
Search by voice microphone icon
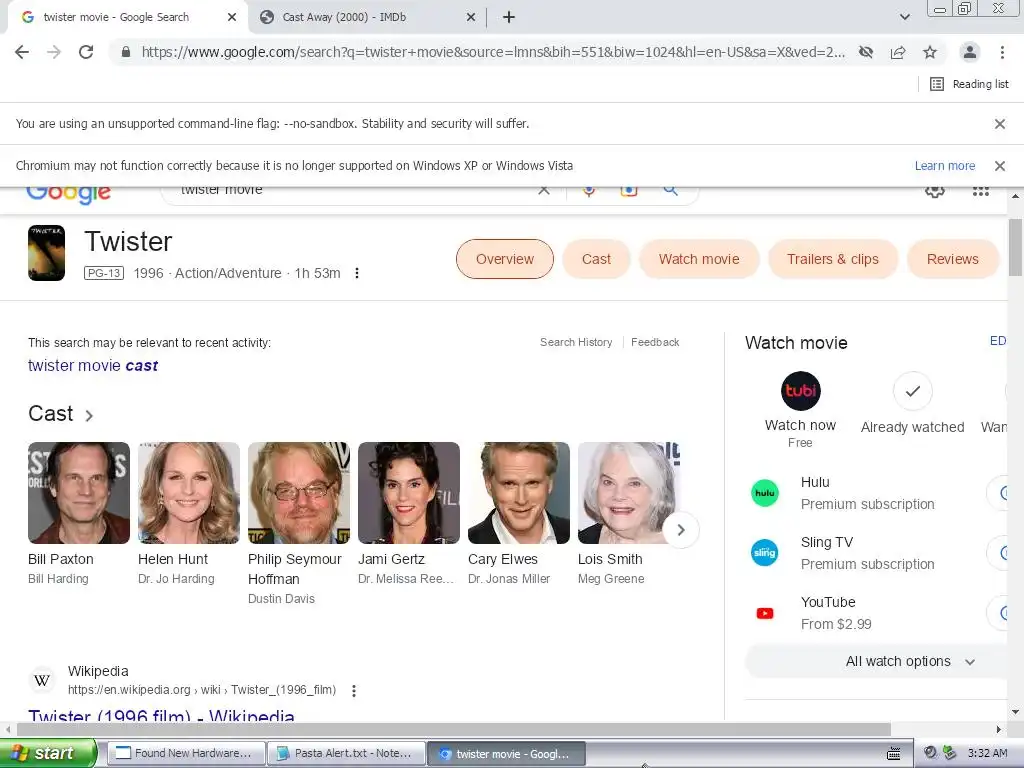tap(588, 191)
